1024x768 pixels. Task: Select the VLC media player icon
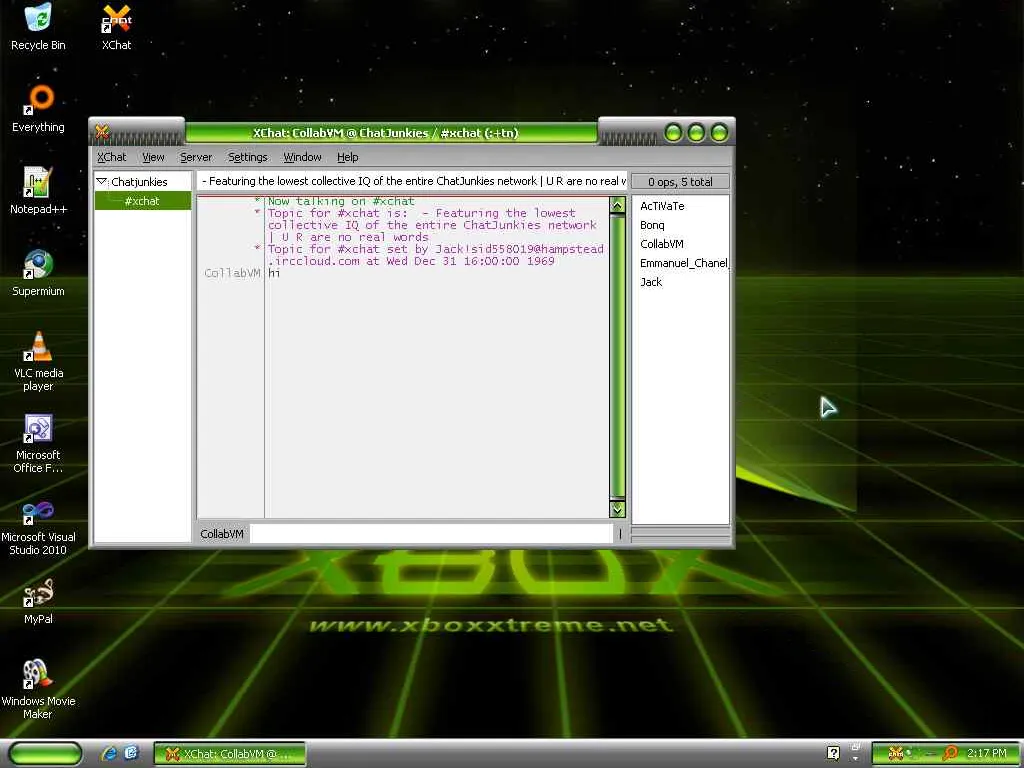point(38,360)
